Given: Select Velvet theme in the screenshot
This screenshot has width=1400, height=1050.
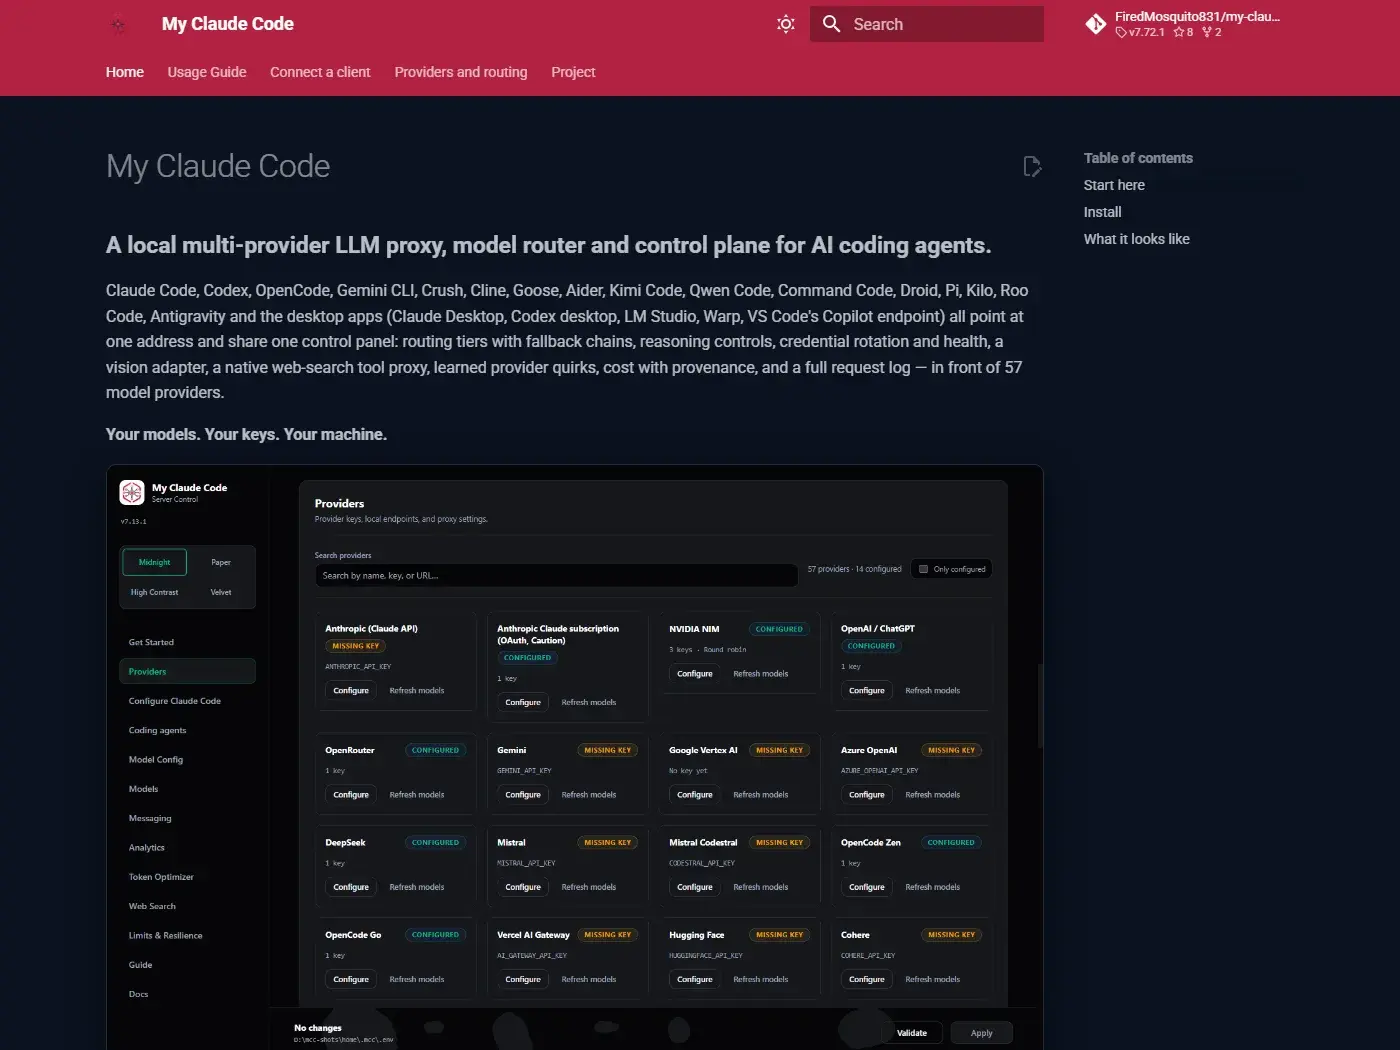Looking at the screenshot, I should point(221,592).
